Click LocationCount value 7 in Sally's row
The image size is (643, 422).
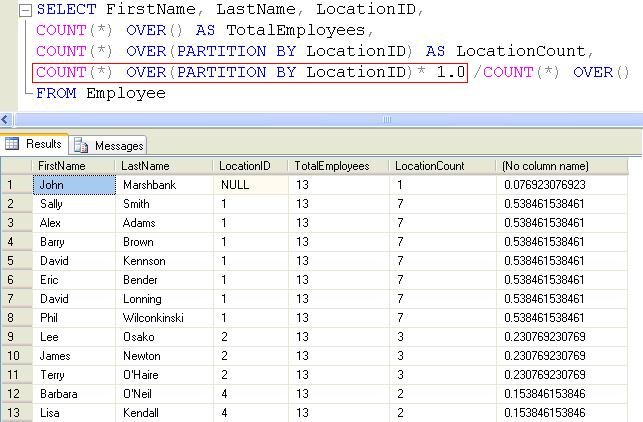point(443,204)
